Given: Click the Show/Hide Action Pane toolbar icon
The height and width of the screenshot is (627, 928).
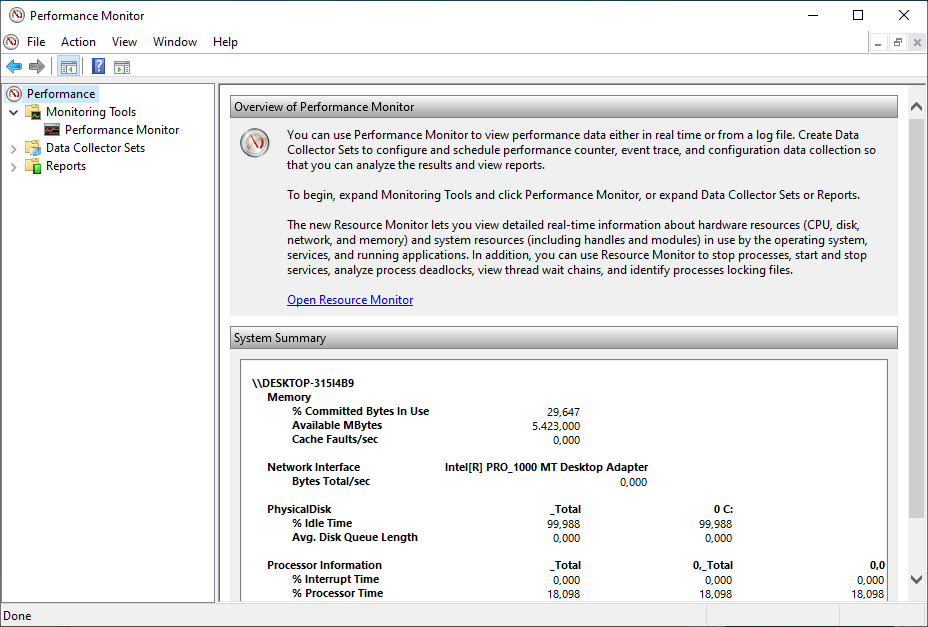Looking at the screenshot, I should pyautogui.click(x=122, y=66).
